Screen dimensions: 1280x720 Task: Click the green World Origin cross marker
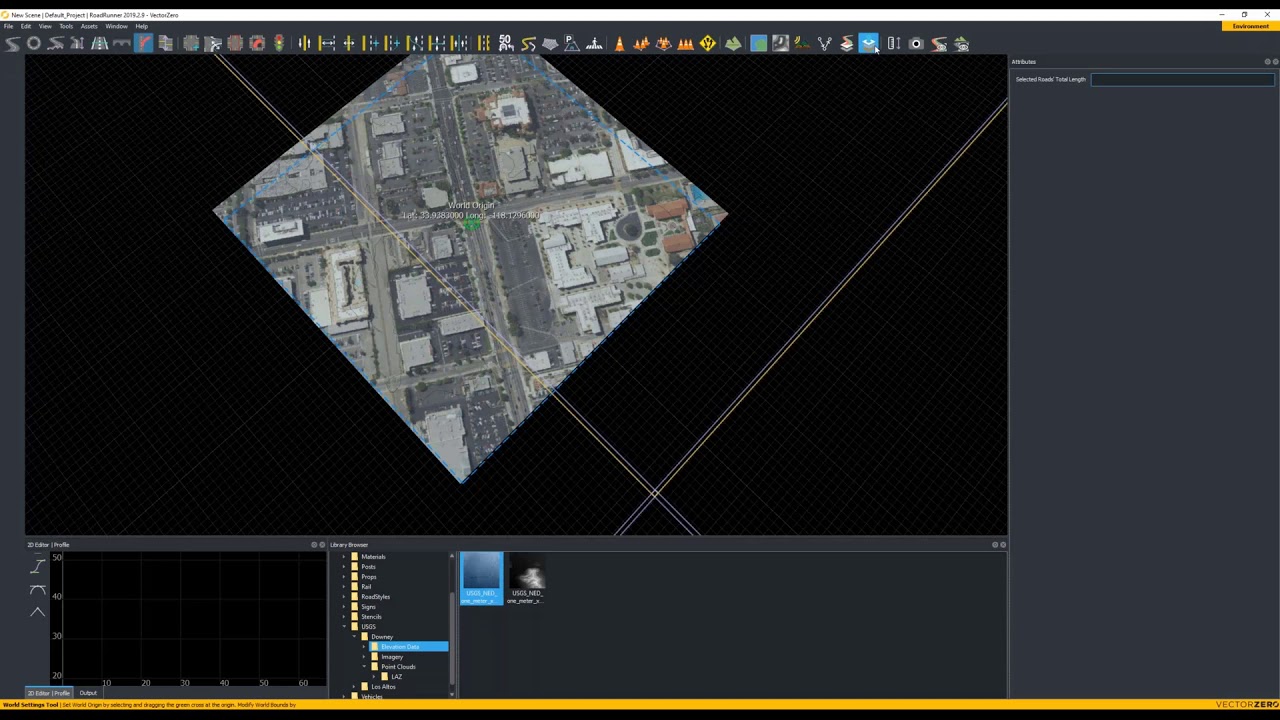[x=470, y=225]
